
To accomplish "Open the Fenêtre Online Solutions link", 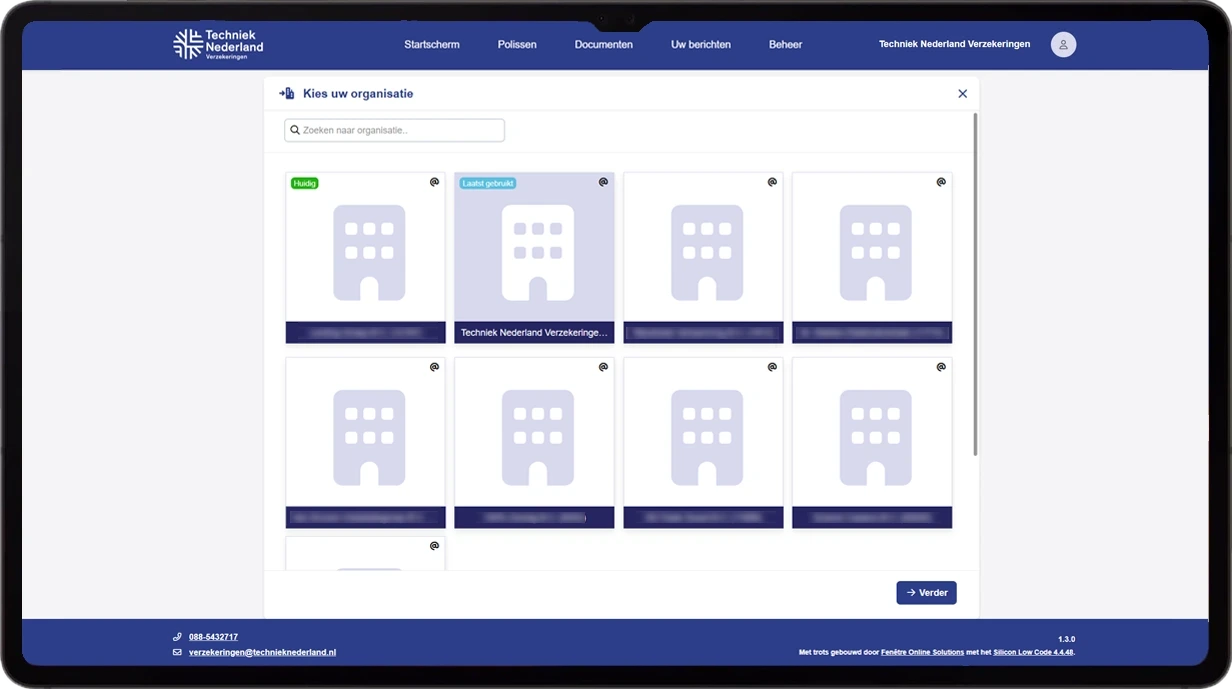I will [922, 652].
